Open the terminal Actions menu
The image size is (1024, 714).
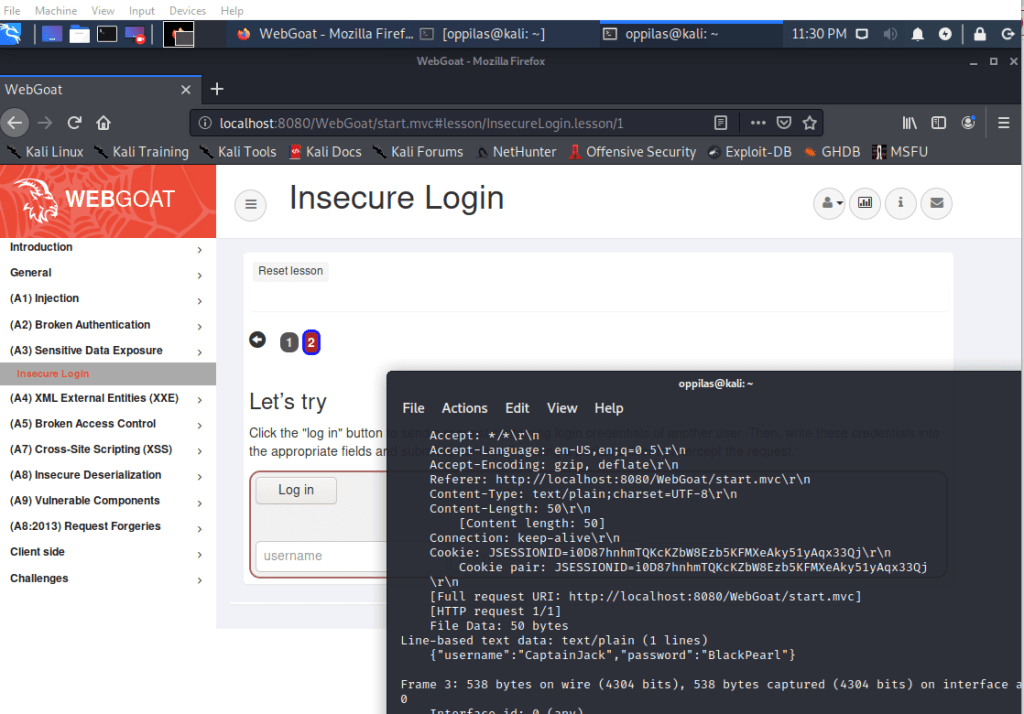pos(464,408)
